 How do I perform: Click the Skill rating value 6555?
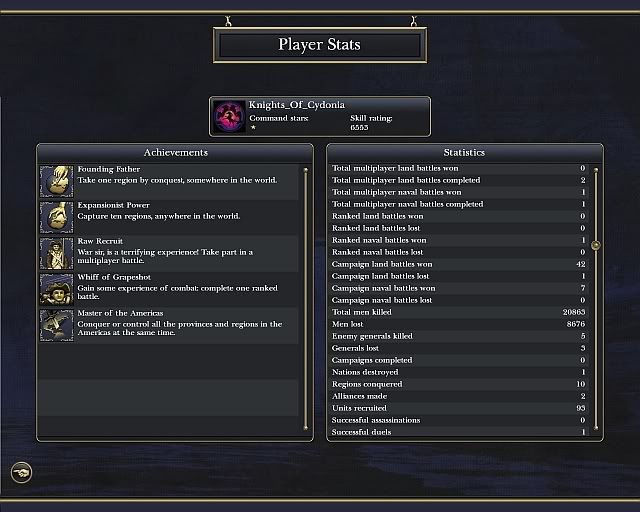[359, 129]
